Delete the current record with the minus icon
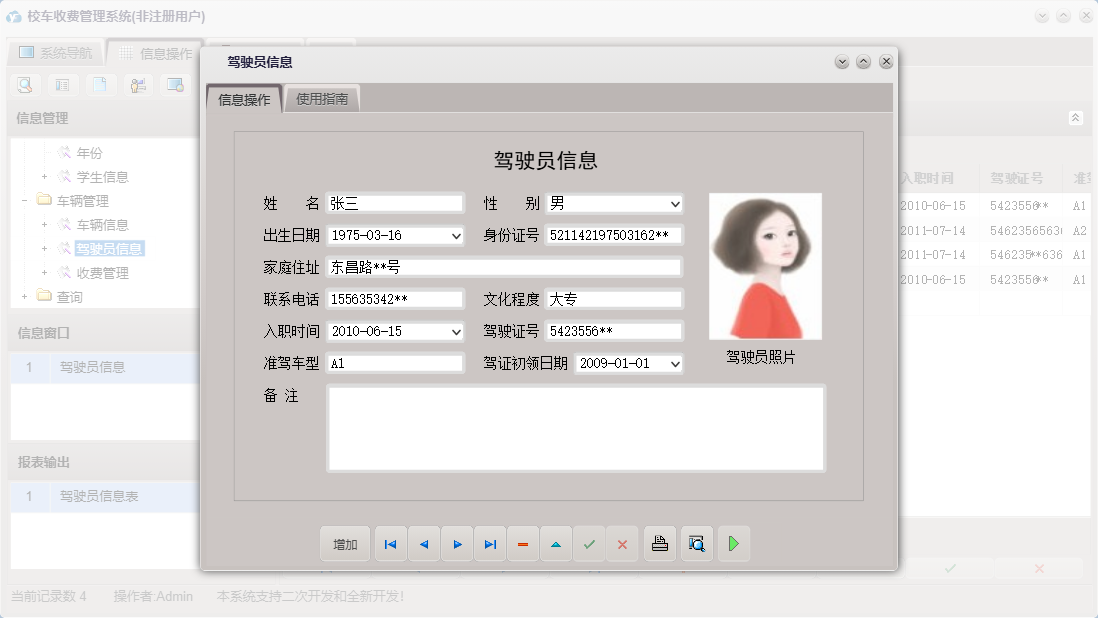Image resolution: width=1098 pixels, height=618 pixels. pos(523,543)
